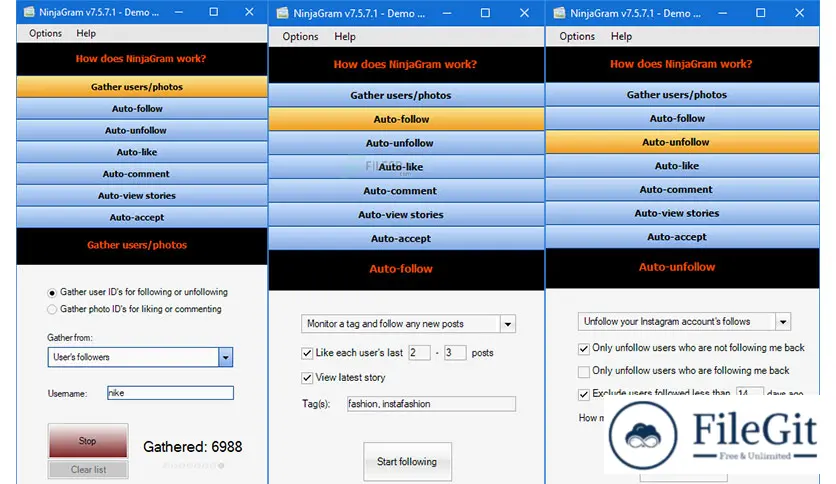This screenshot has width=836, height=484.
Task: Select Auto-follow tab in right window
Action: point(682,118)
